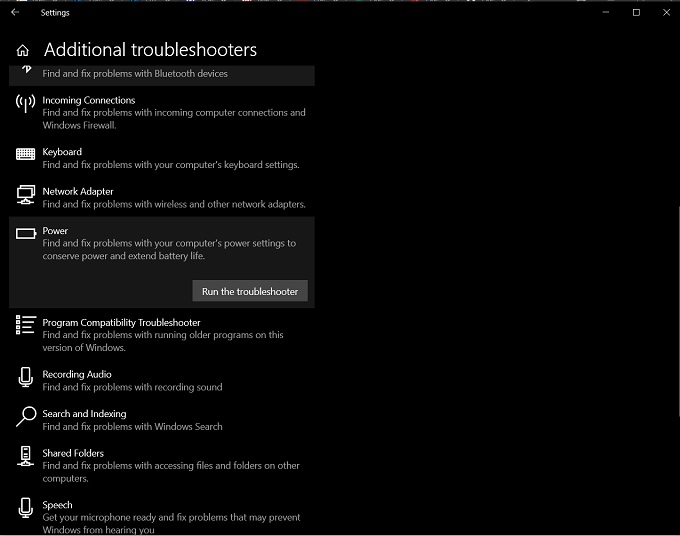Screen dimensions: 680x536
Task: Run the troubleshooter for Power
Action: (x=250, y=291)
